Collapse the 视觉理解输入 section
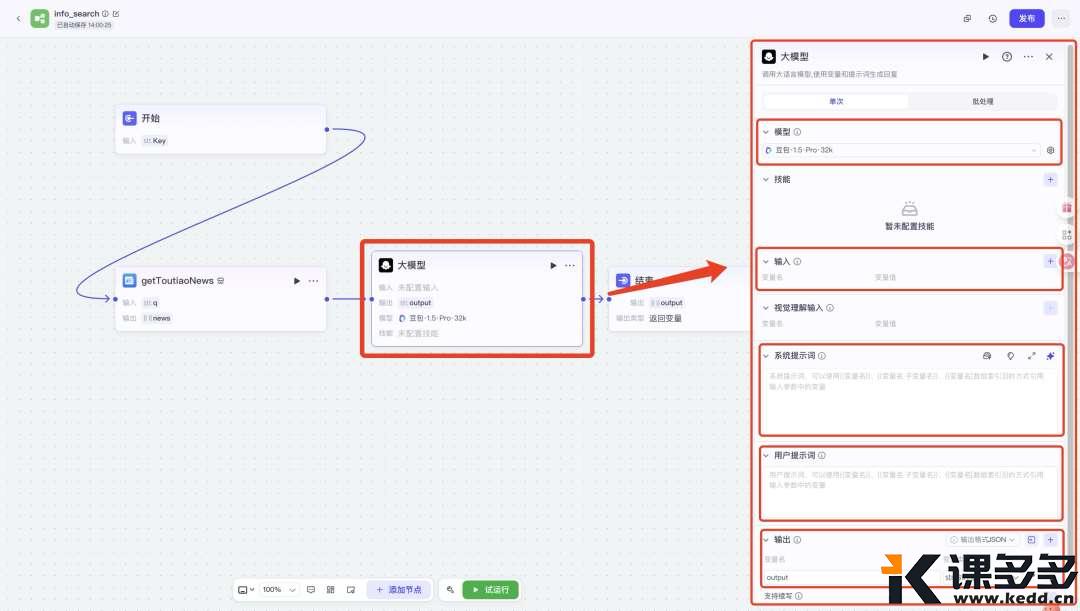This screenshot has height=611, width=1080. [x=766, y=308]
